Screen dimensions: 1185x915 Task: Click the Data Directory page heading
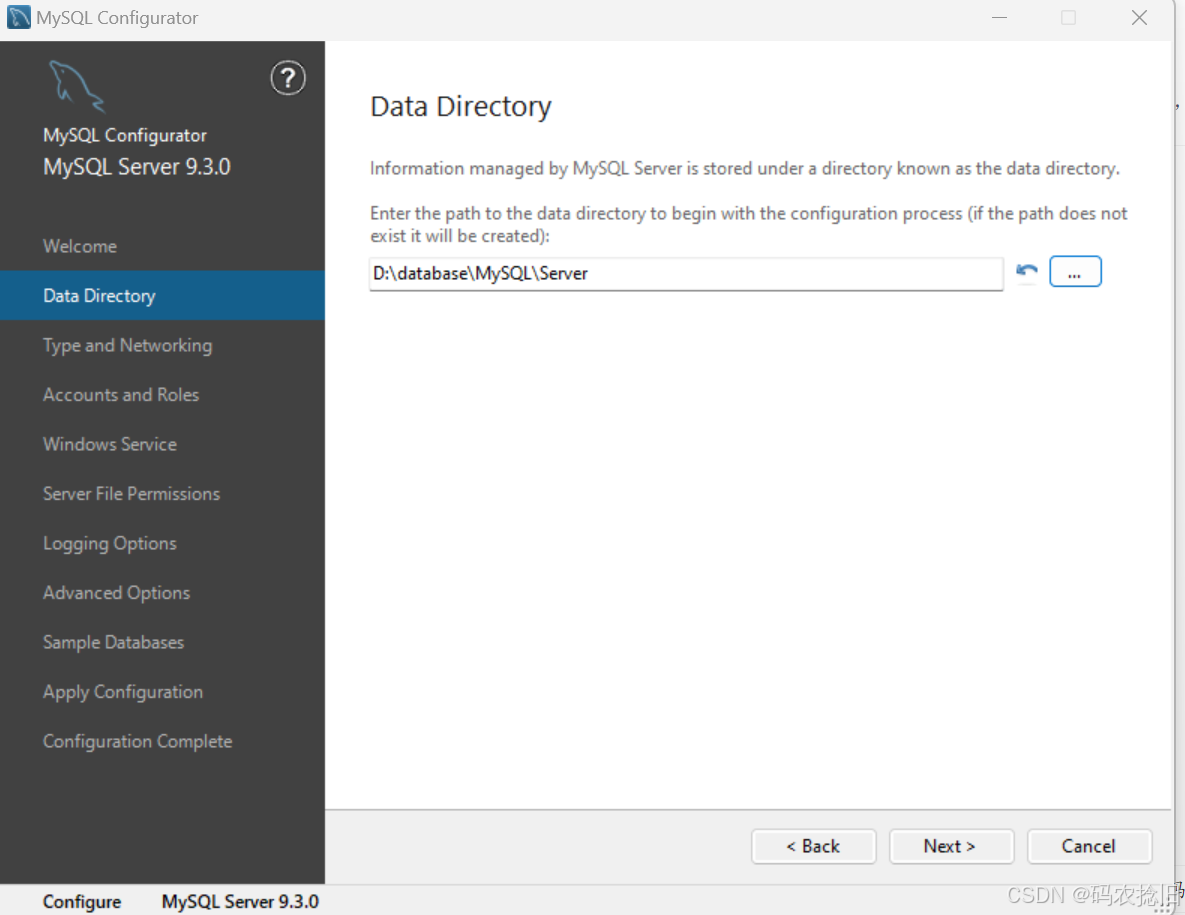pyautogui.click(x=461, y=107)
